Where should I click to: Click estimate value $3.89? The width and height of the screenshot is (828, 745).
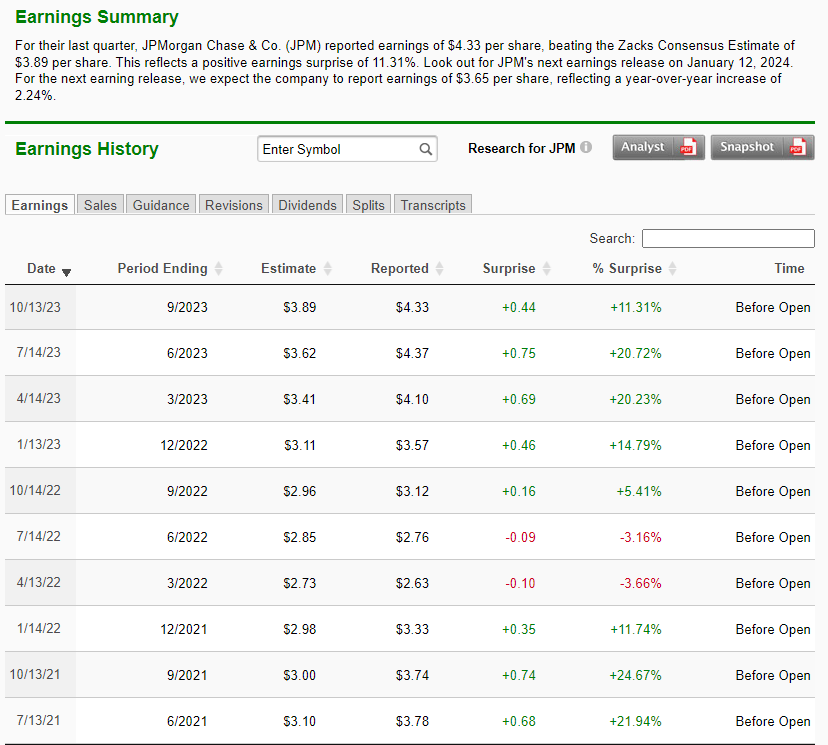(299, 307)
